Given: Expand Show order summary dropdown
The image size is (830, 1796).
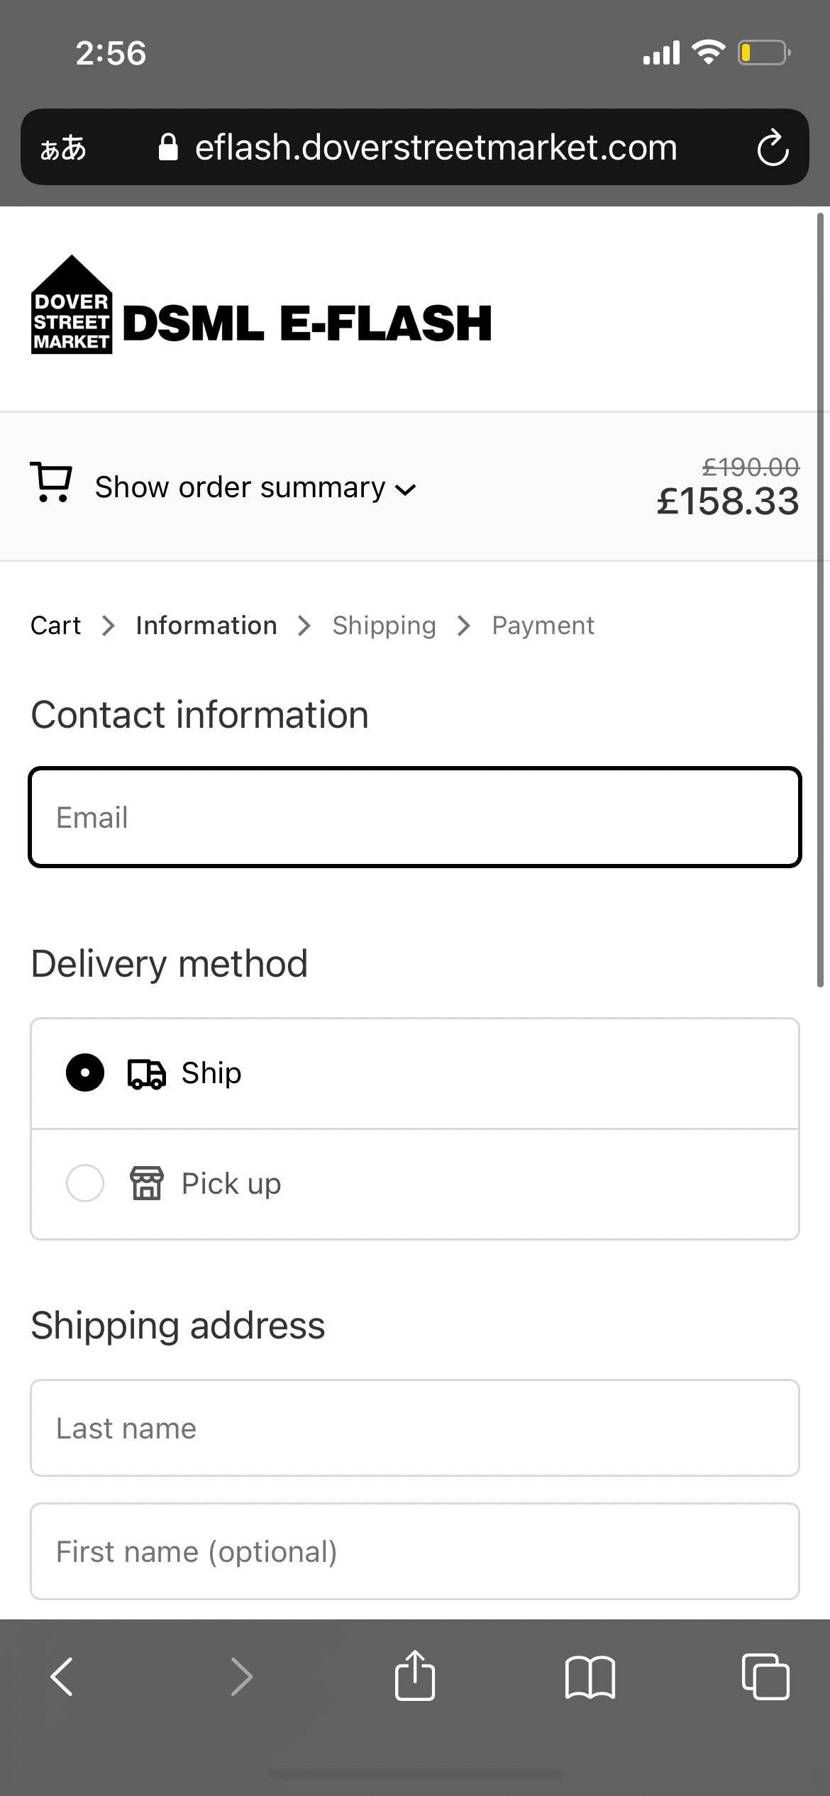Looking at the screenshot, I should pyautogui.click(x=240, y=487).
